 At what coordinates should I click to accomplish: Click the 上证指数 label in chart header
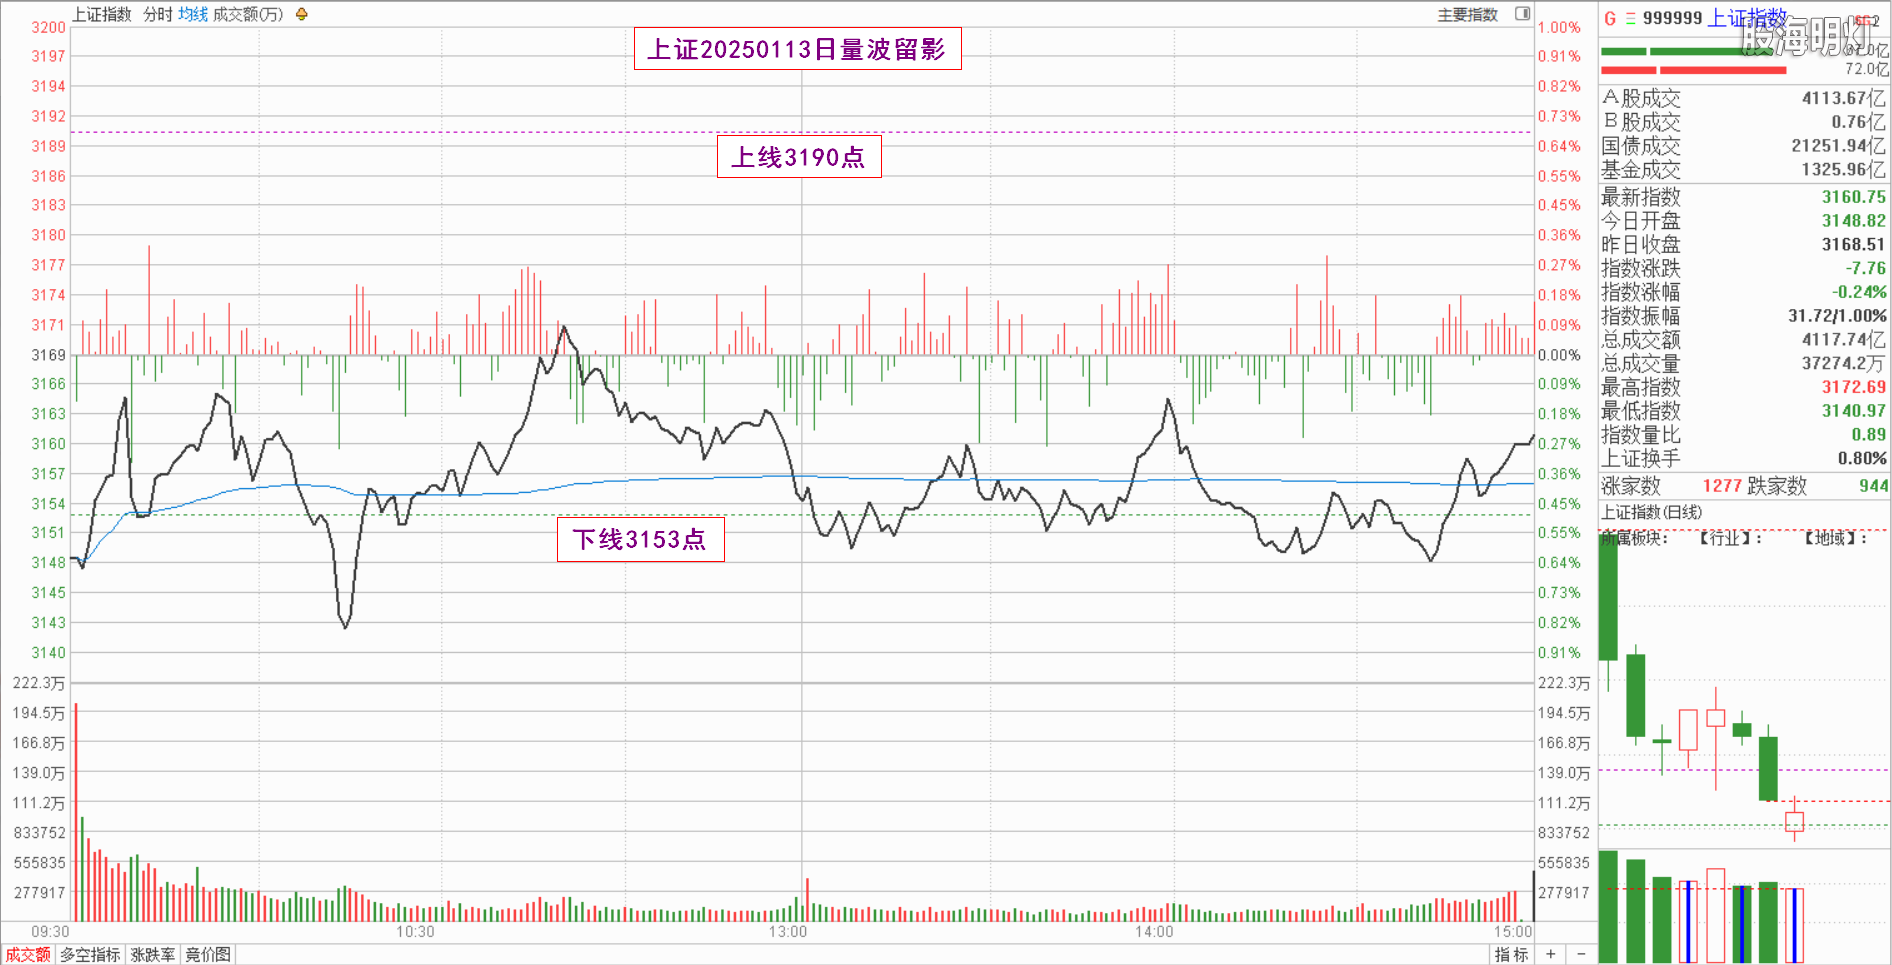point(102,14)
